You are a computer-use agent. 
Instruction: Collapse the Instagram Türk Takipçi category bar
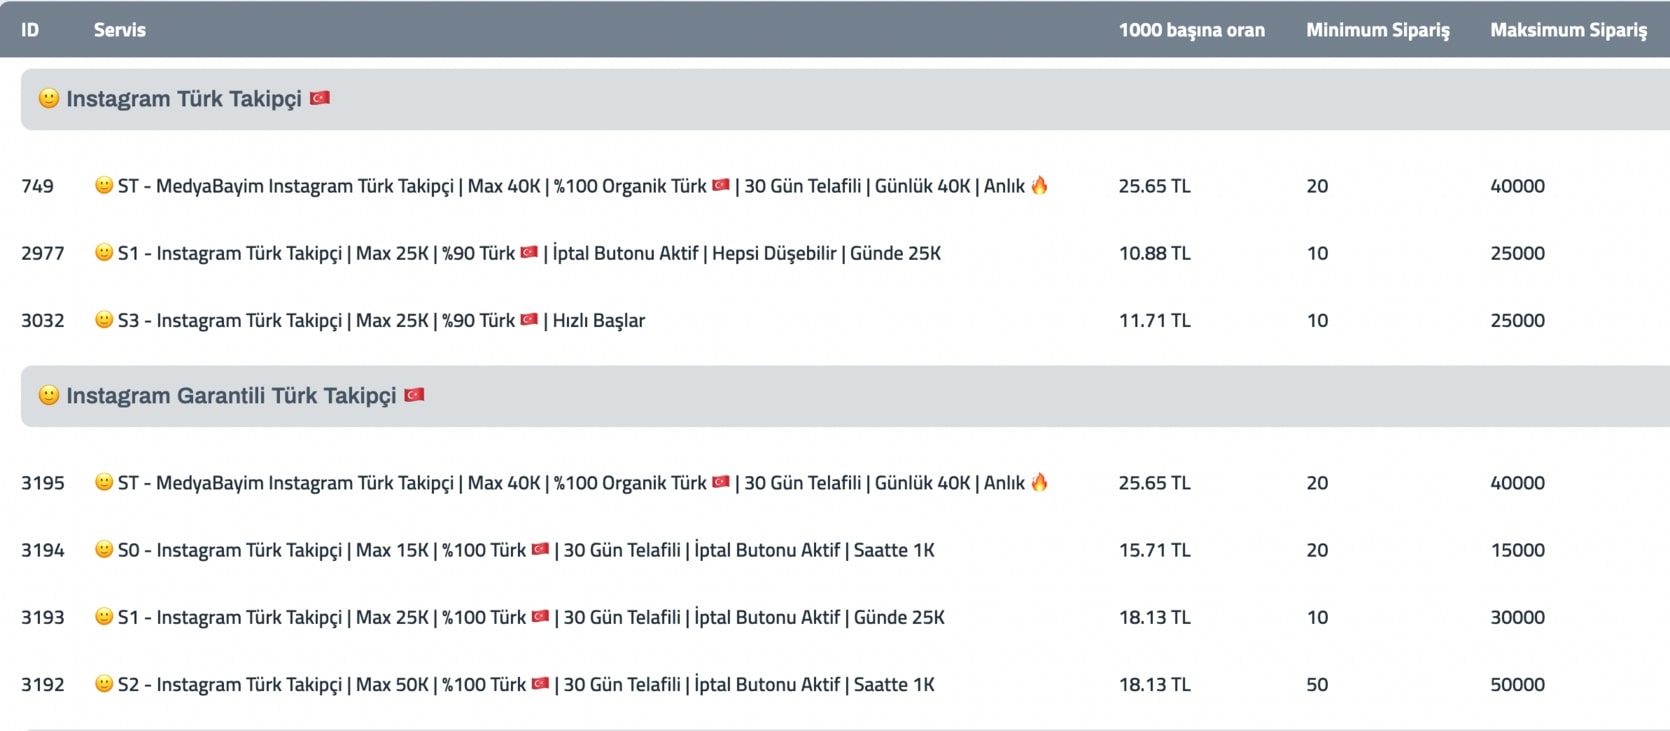point(845,99)
